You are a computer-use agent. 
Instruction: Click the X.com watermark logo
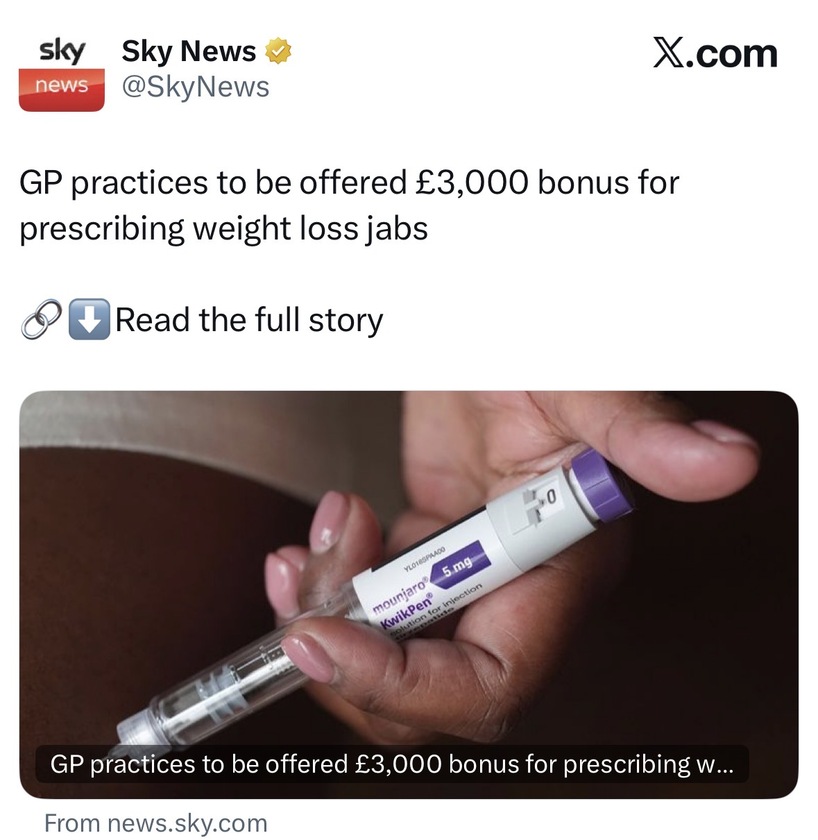click(x=715, y=53)
